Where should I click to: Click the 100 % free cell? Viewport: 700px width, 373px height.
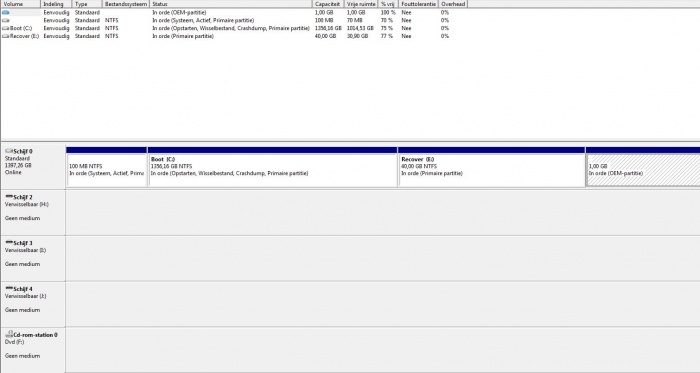388,12
